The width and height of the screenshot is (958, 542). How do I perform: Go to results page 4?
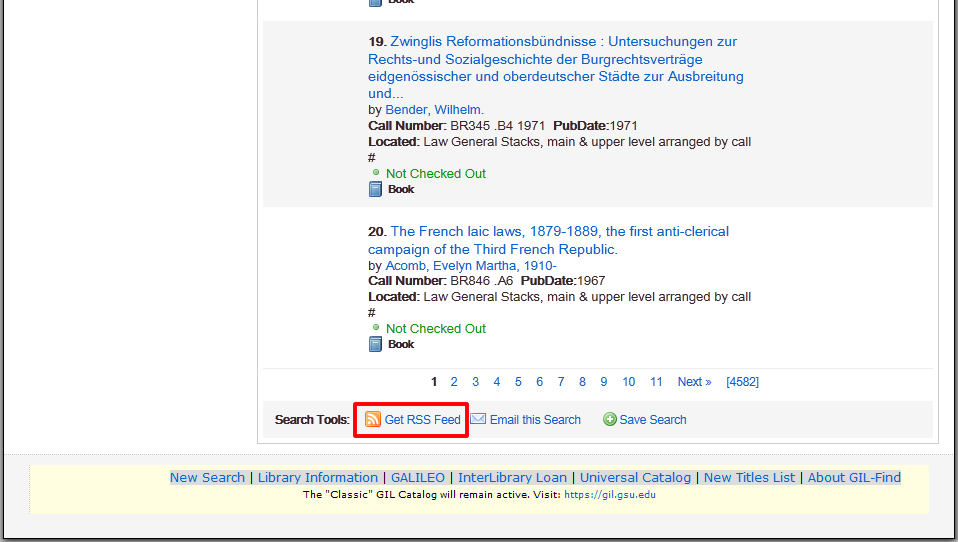tap(497, 382)
